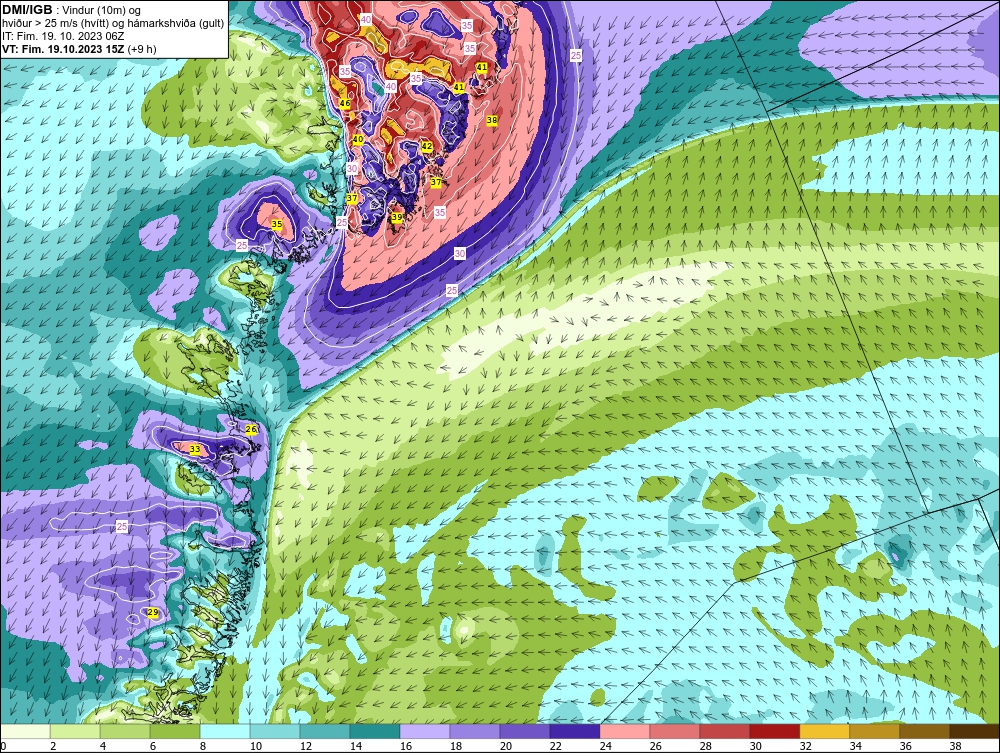Pick the 4–6 m/s green legend swatch

(125, 731)
